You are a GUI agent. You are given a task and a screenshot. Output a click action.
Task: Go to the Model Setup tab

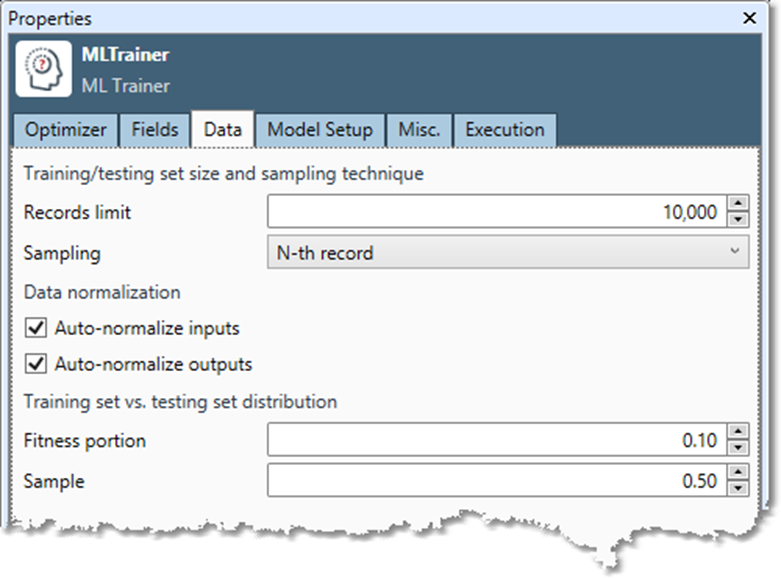[x=320, y=130]
